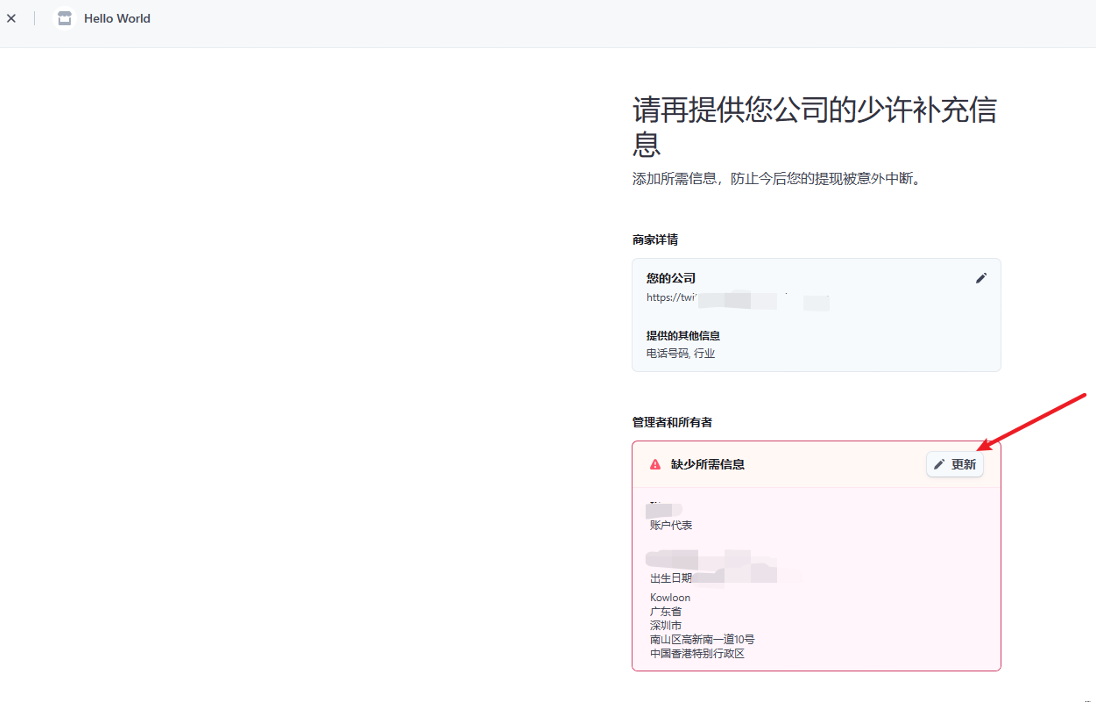Select the 南山区高新南一道10号 street address
Viewport: 1096px width, 708px height.
(702, 639)
